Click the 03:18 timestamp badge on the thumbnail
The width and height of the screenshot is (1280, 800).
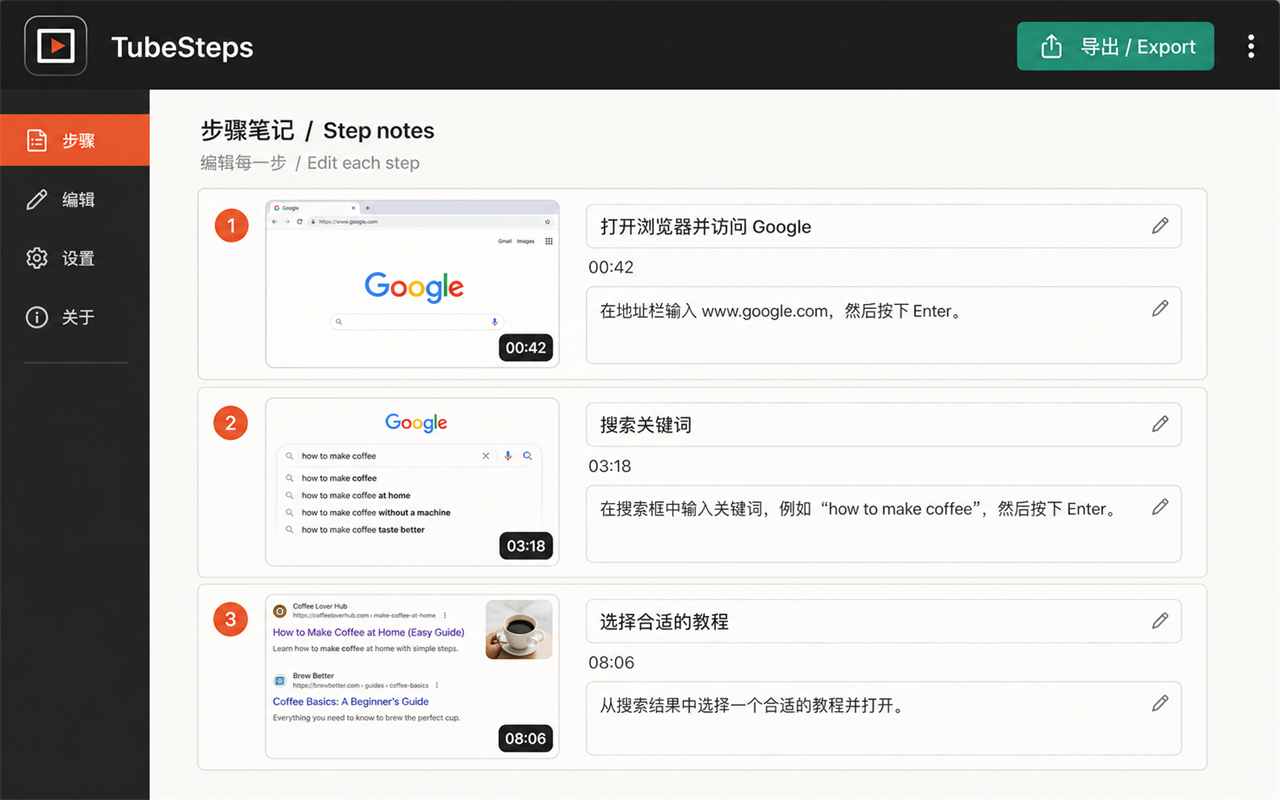526,546
